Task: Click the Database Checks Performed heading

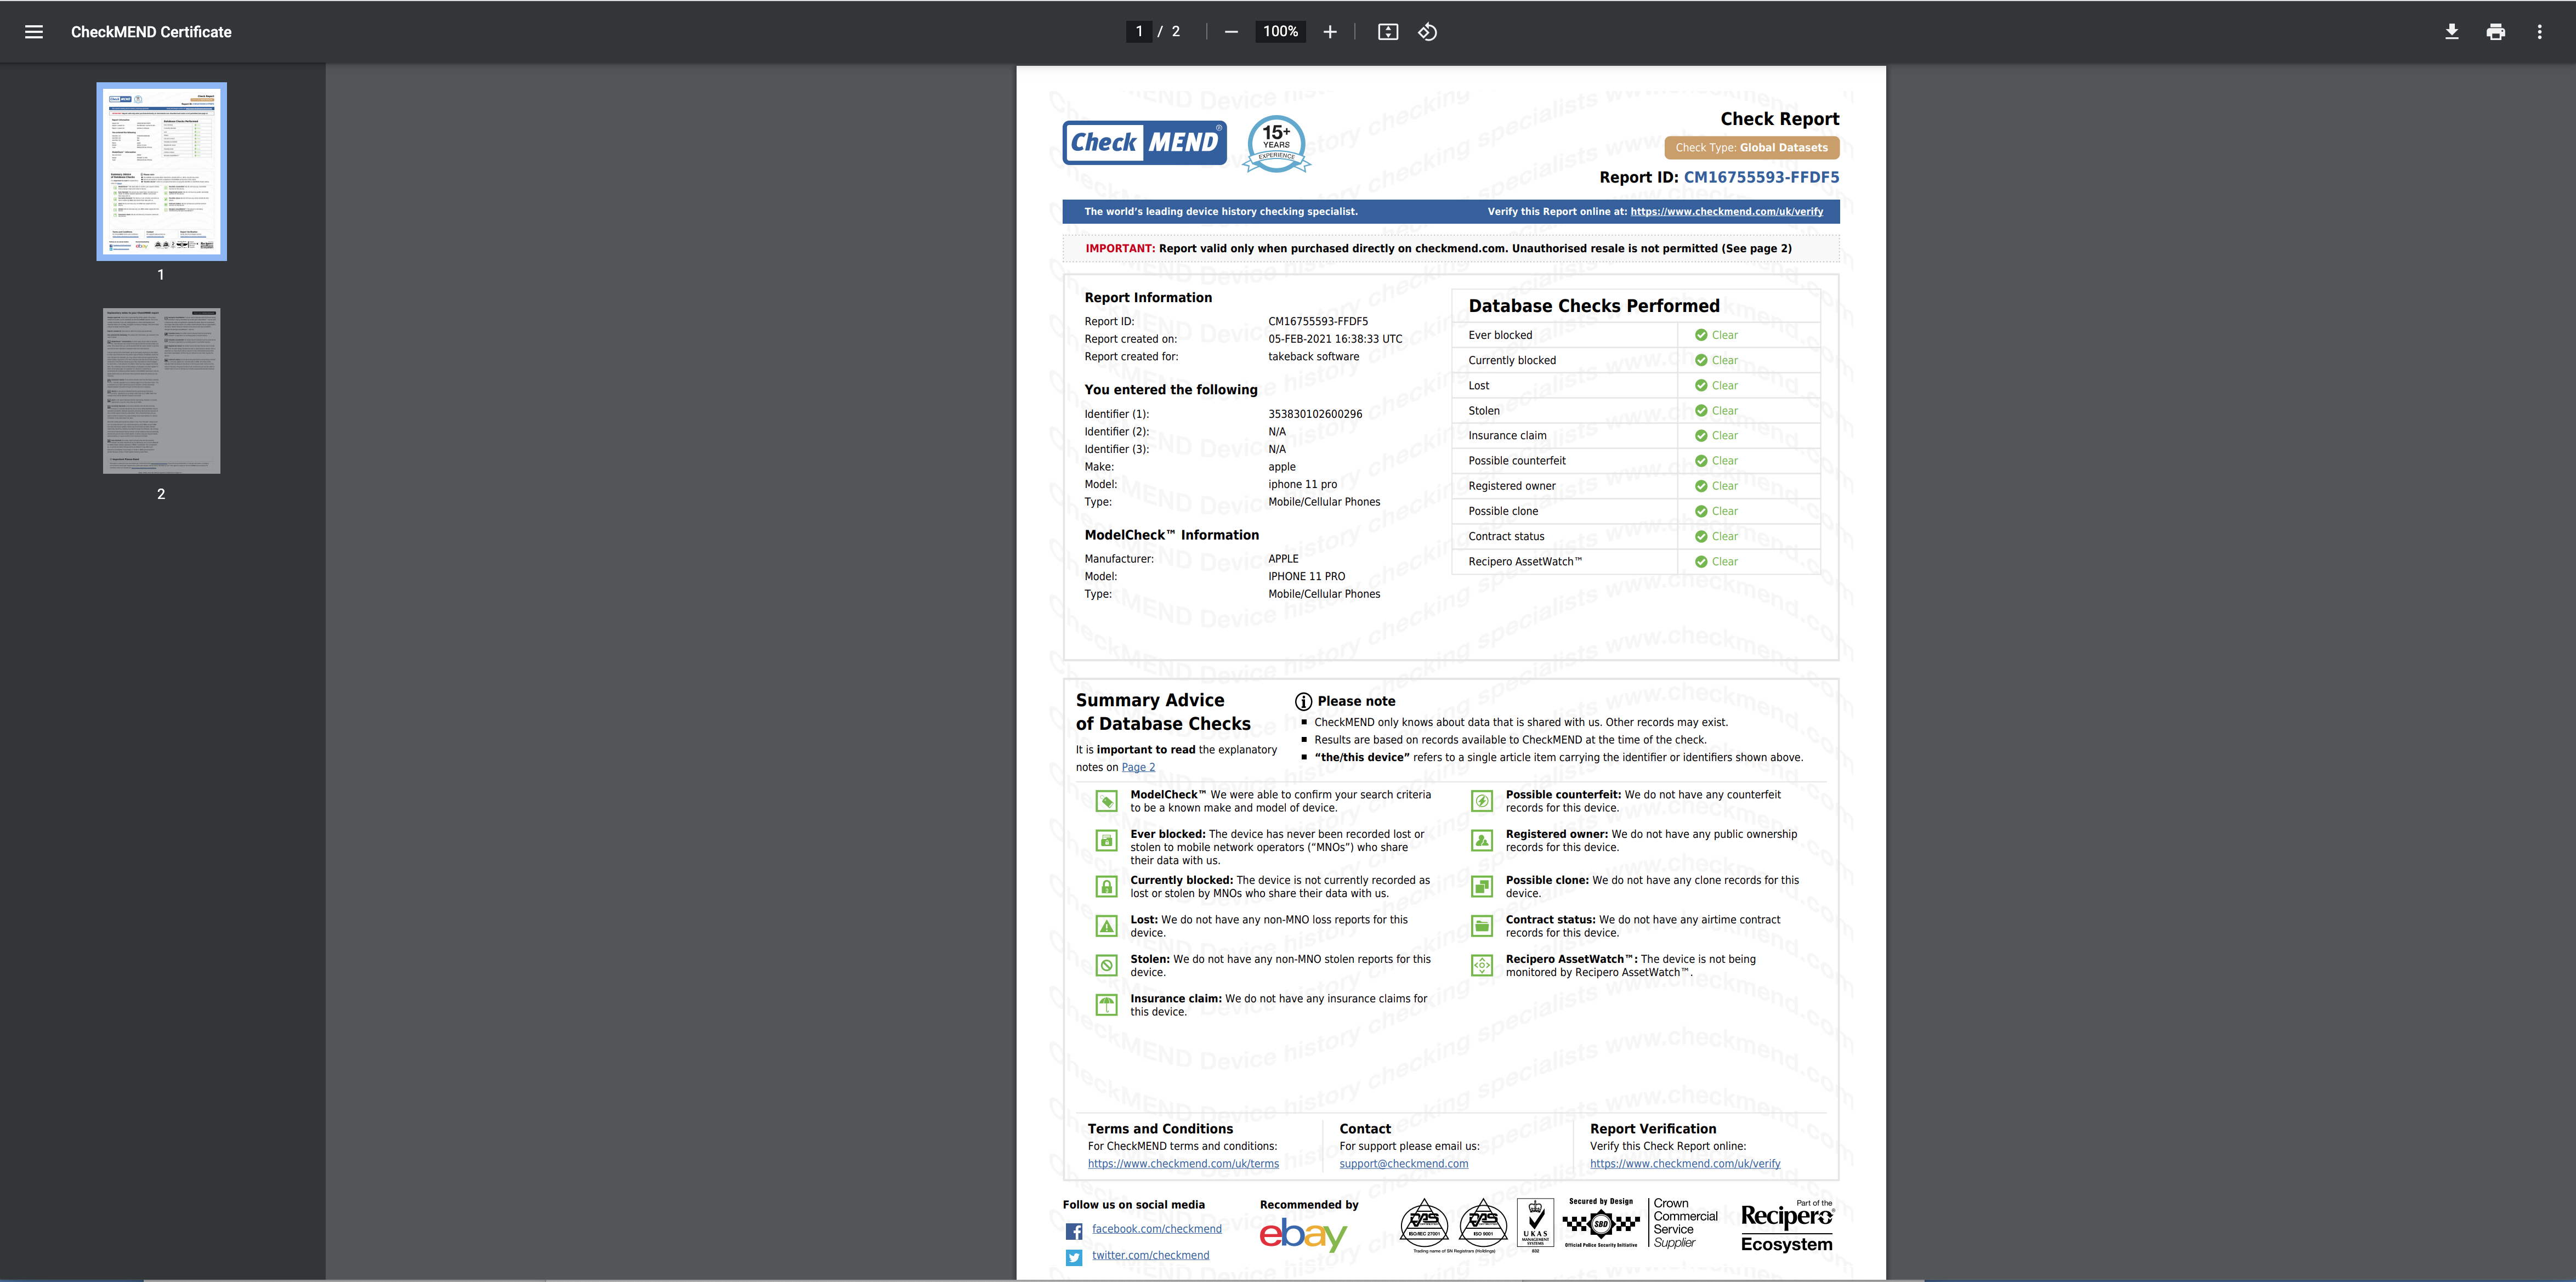Action: point(1594,306)
